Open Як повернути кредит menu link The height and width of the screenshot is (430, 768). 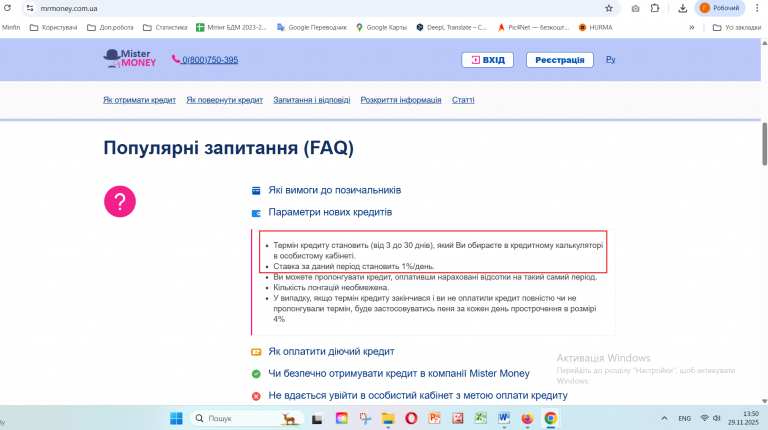(x=224, y=100)
